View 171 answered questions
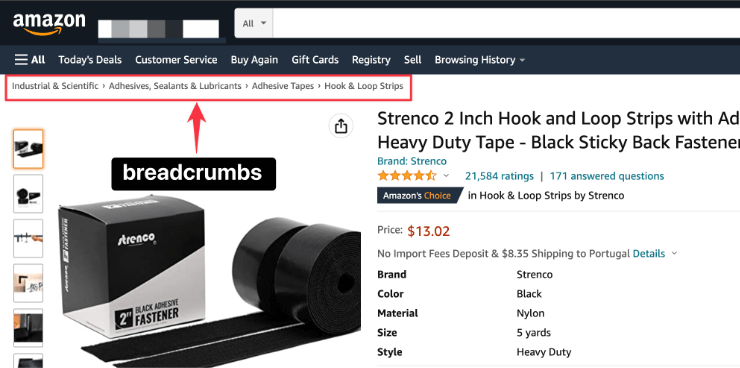This screenshot has height=368, width=740. click(x=607, y=176)
